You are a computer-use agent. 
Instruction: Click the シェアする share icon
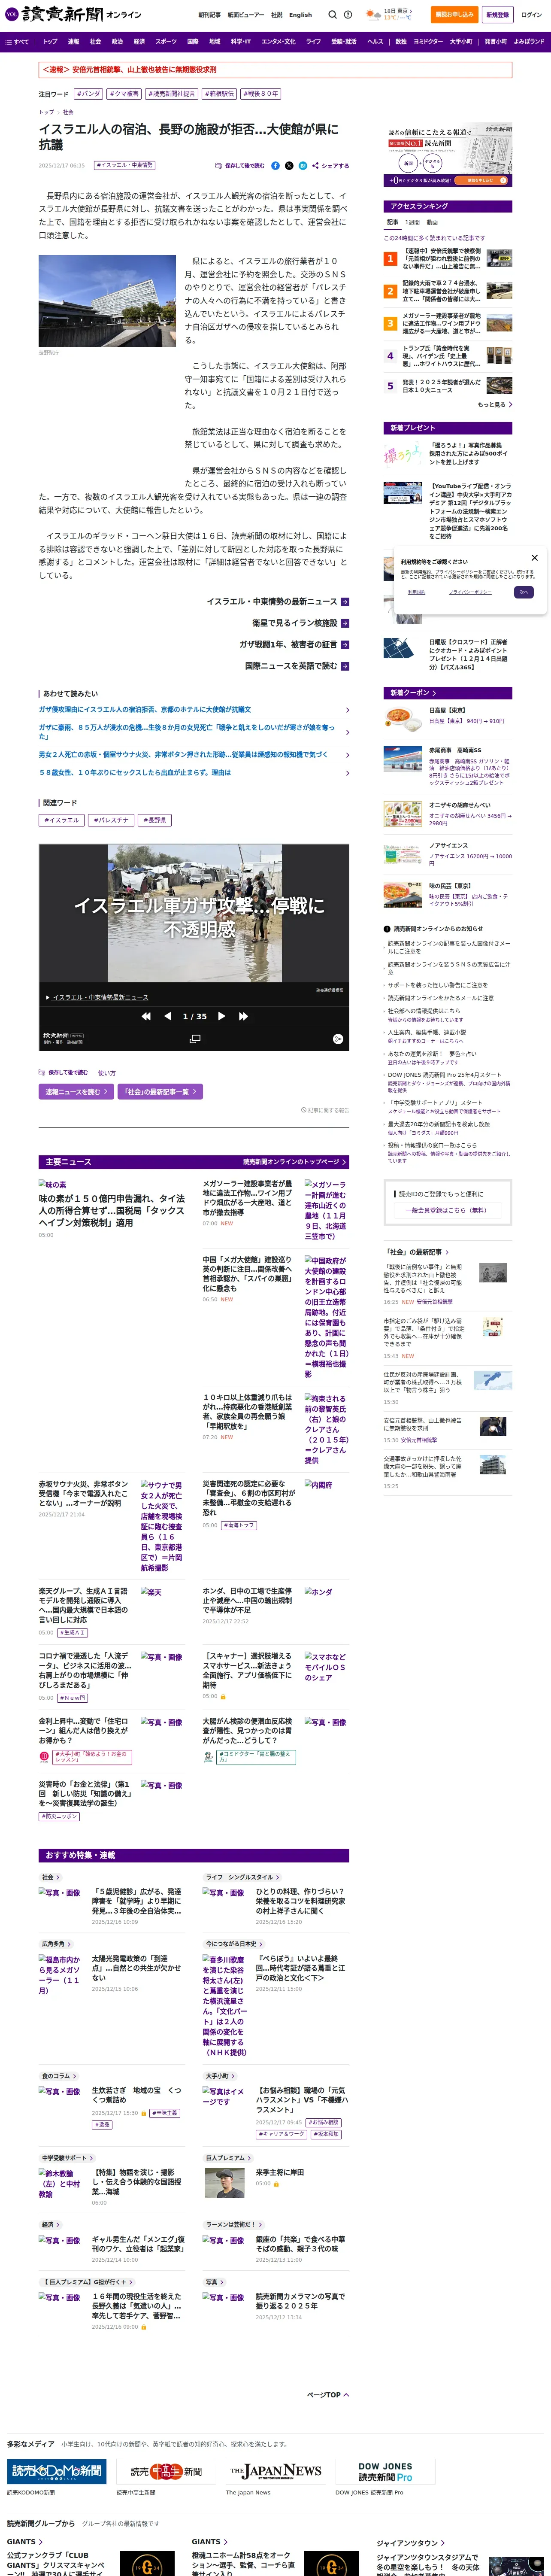point(330,166)
